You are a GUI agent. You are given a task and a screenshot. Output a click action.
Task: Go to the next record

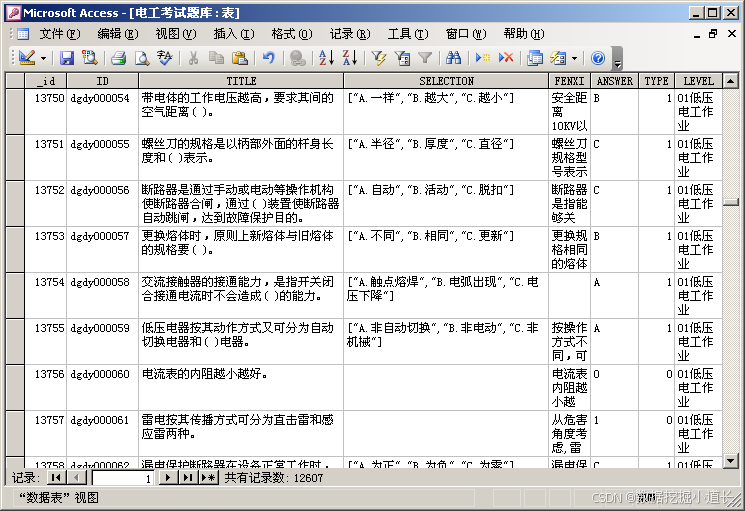pos(168,477)
